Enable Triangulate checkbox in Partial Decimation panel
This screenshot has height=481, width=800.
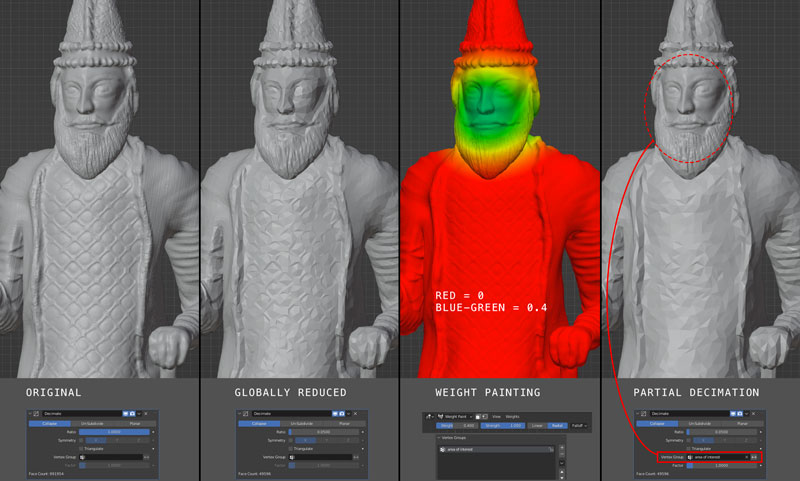coord(688,448)
